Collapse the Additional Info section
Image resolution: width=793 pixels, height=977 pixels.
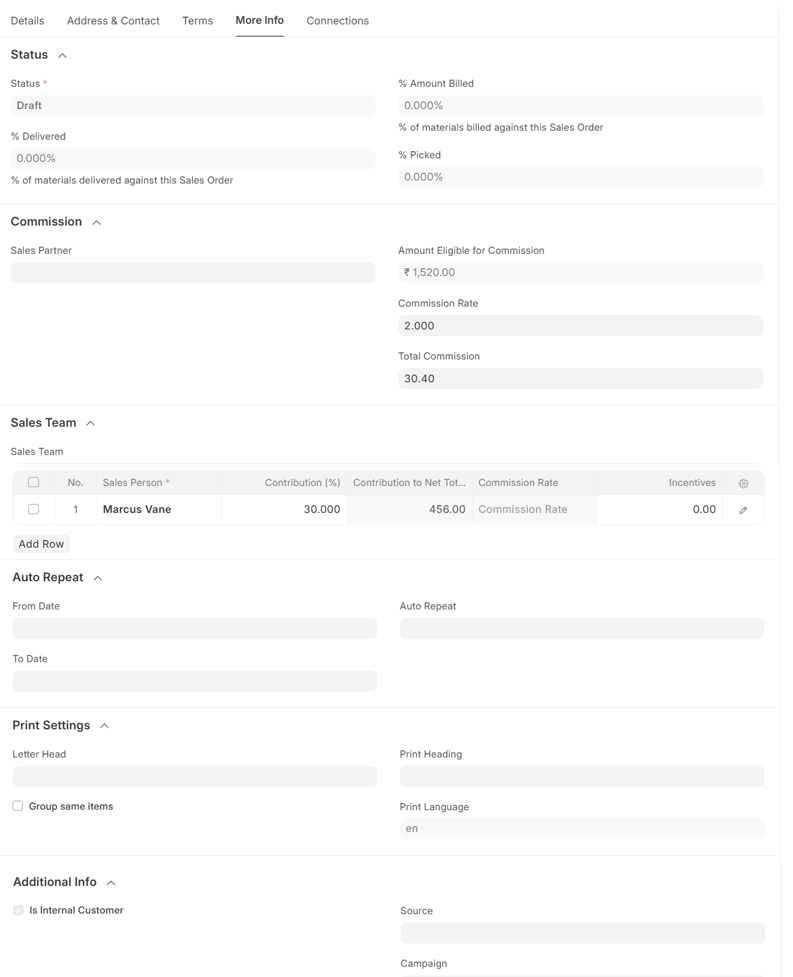[111, 883]
